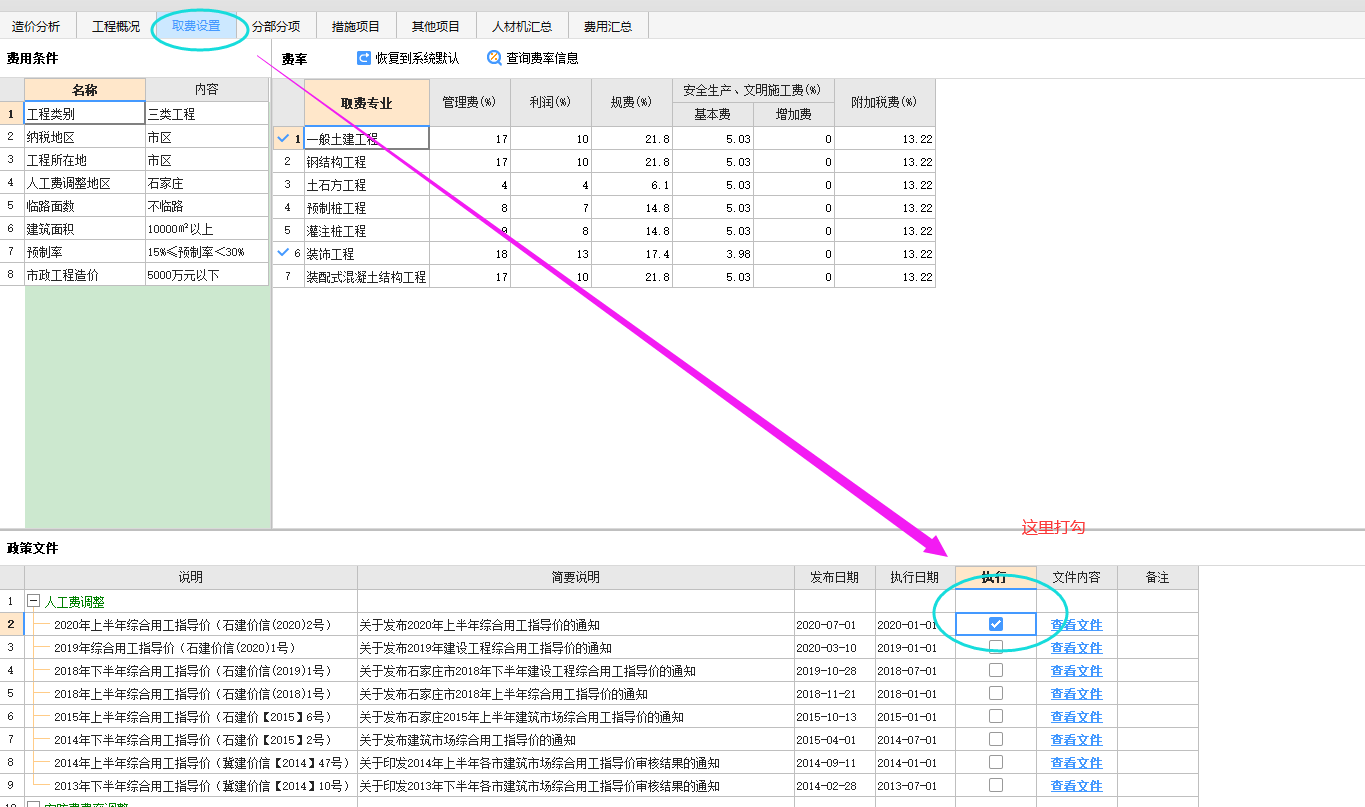1365x807 pixels.
Task: Click the 管理费(%) column header
Action: point(470,103)
